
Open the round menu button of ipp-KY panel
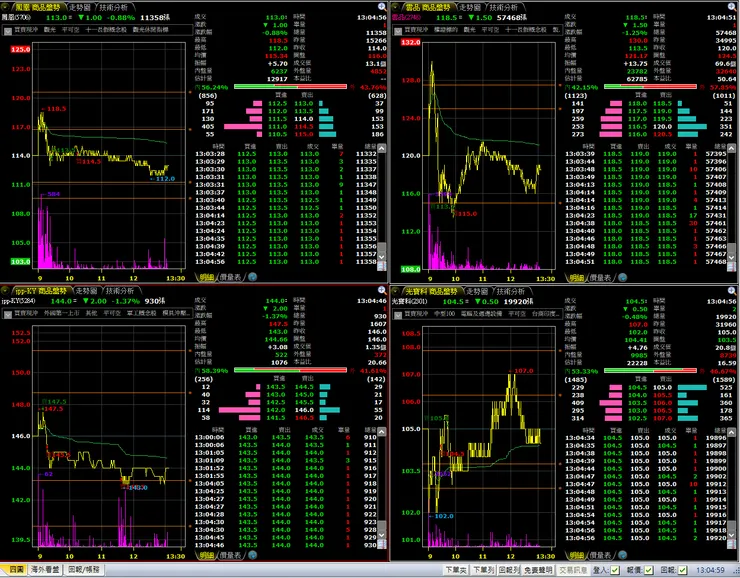pos(6,291)
